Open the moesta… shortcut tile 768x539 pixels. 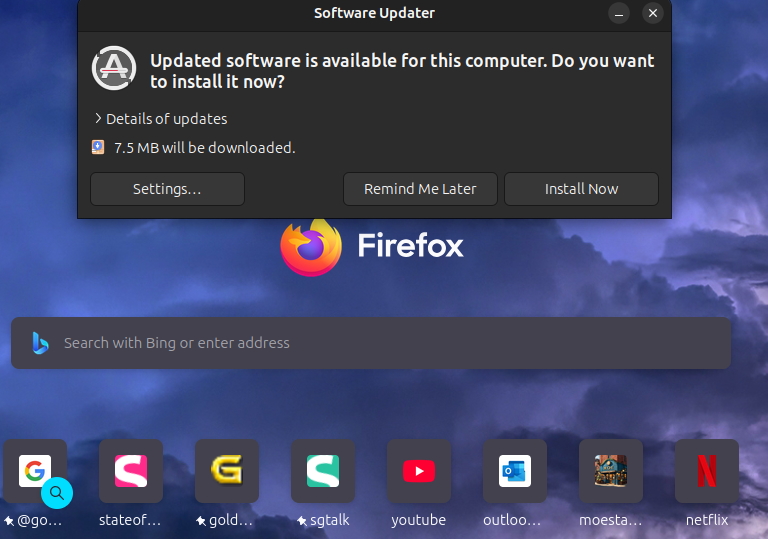pyautogui.click(x=611, y=471)
